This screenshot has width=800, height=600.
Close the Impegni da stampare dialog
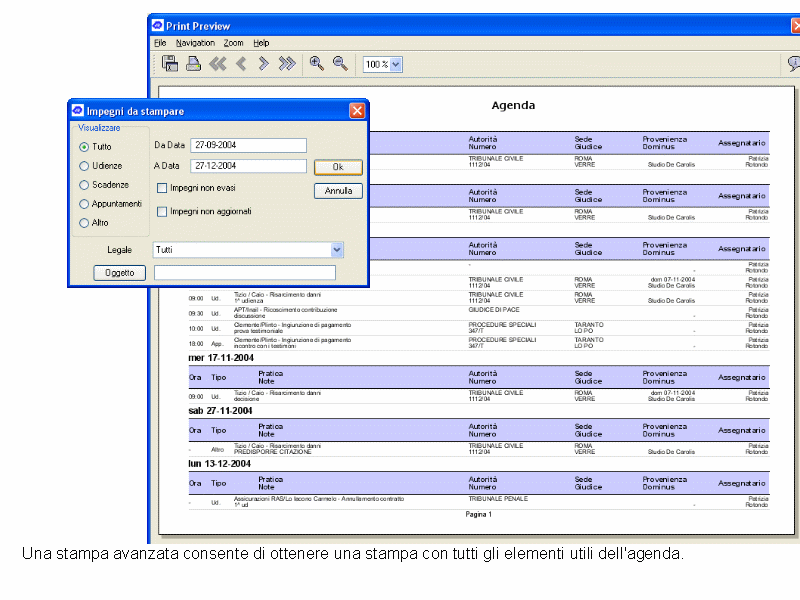coord(357,110)
